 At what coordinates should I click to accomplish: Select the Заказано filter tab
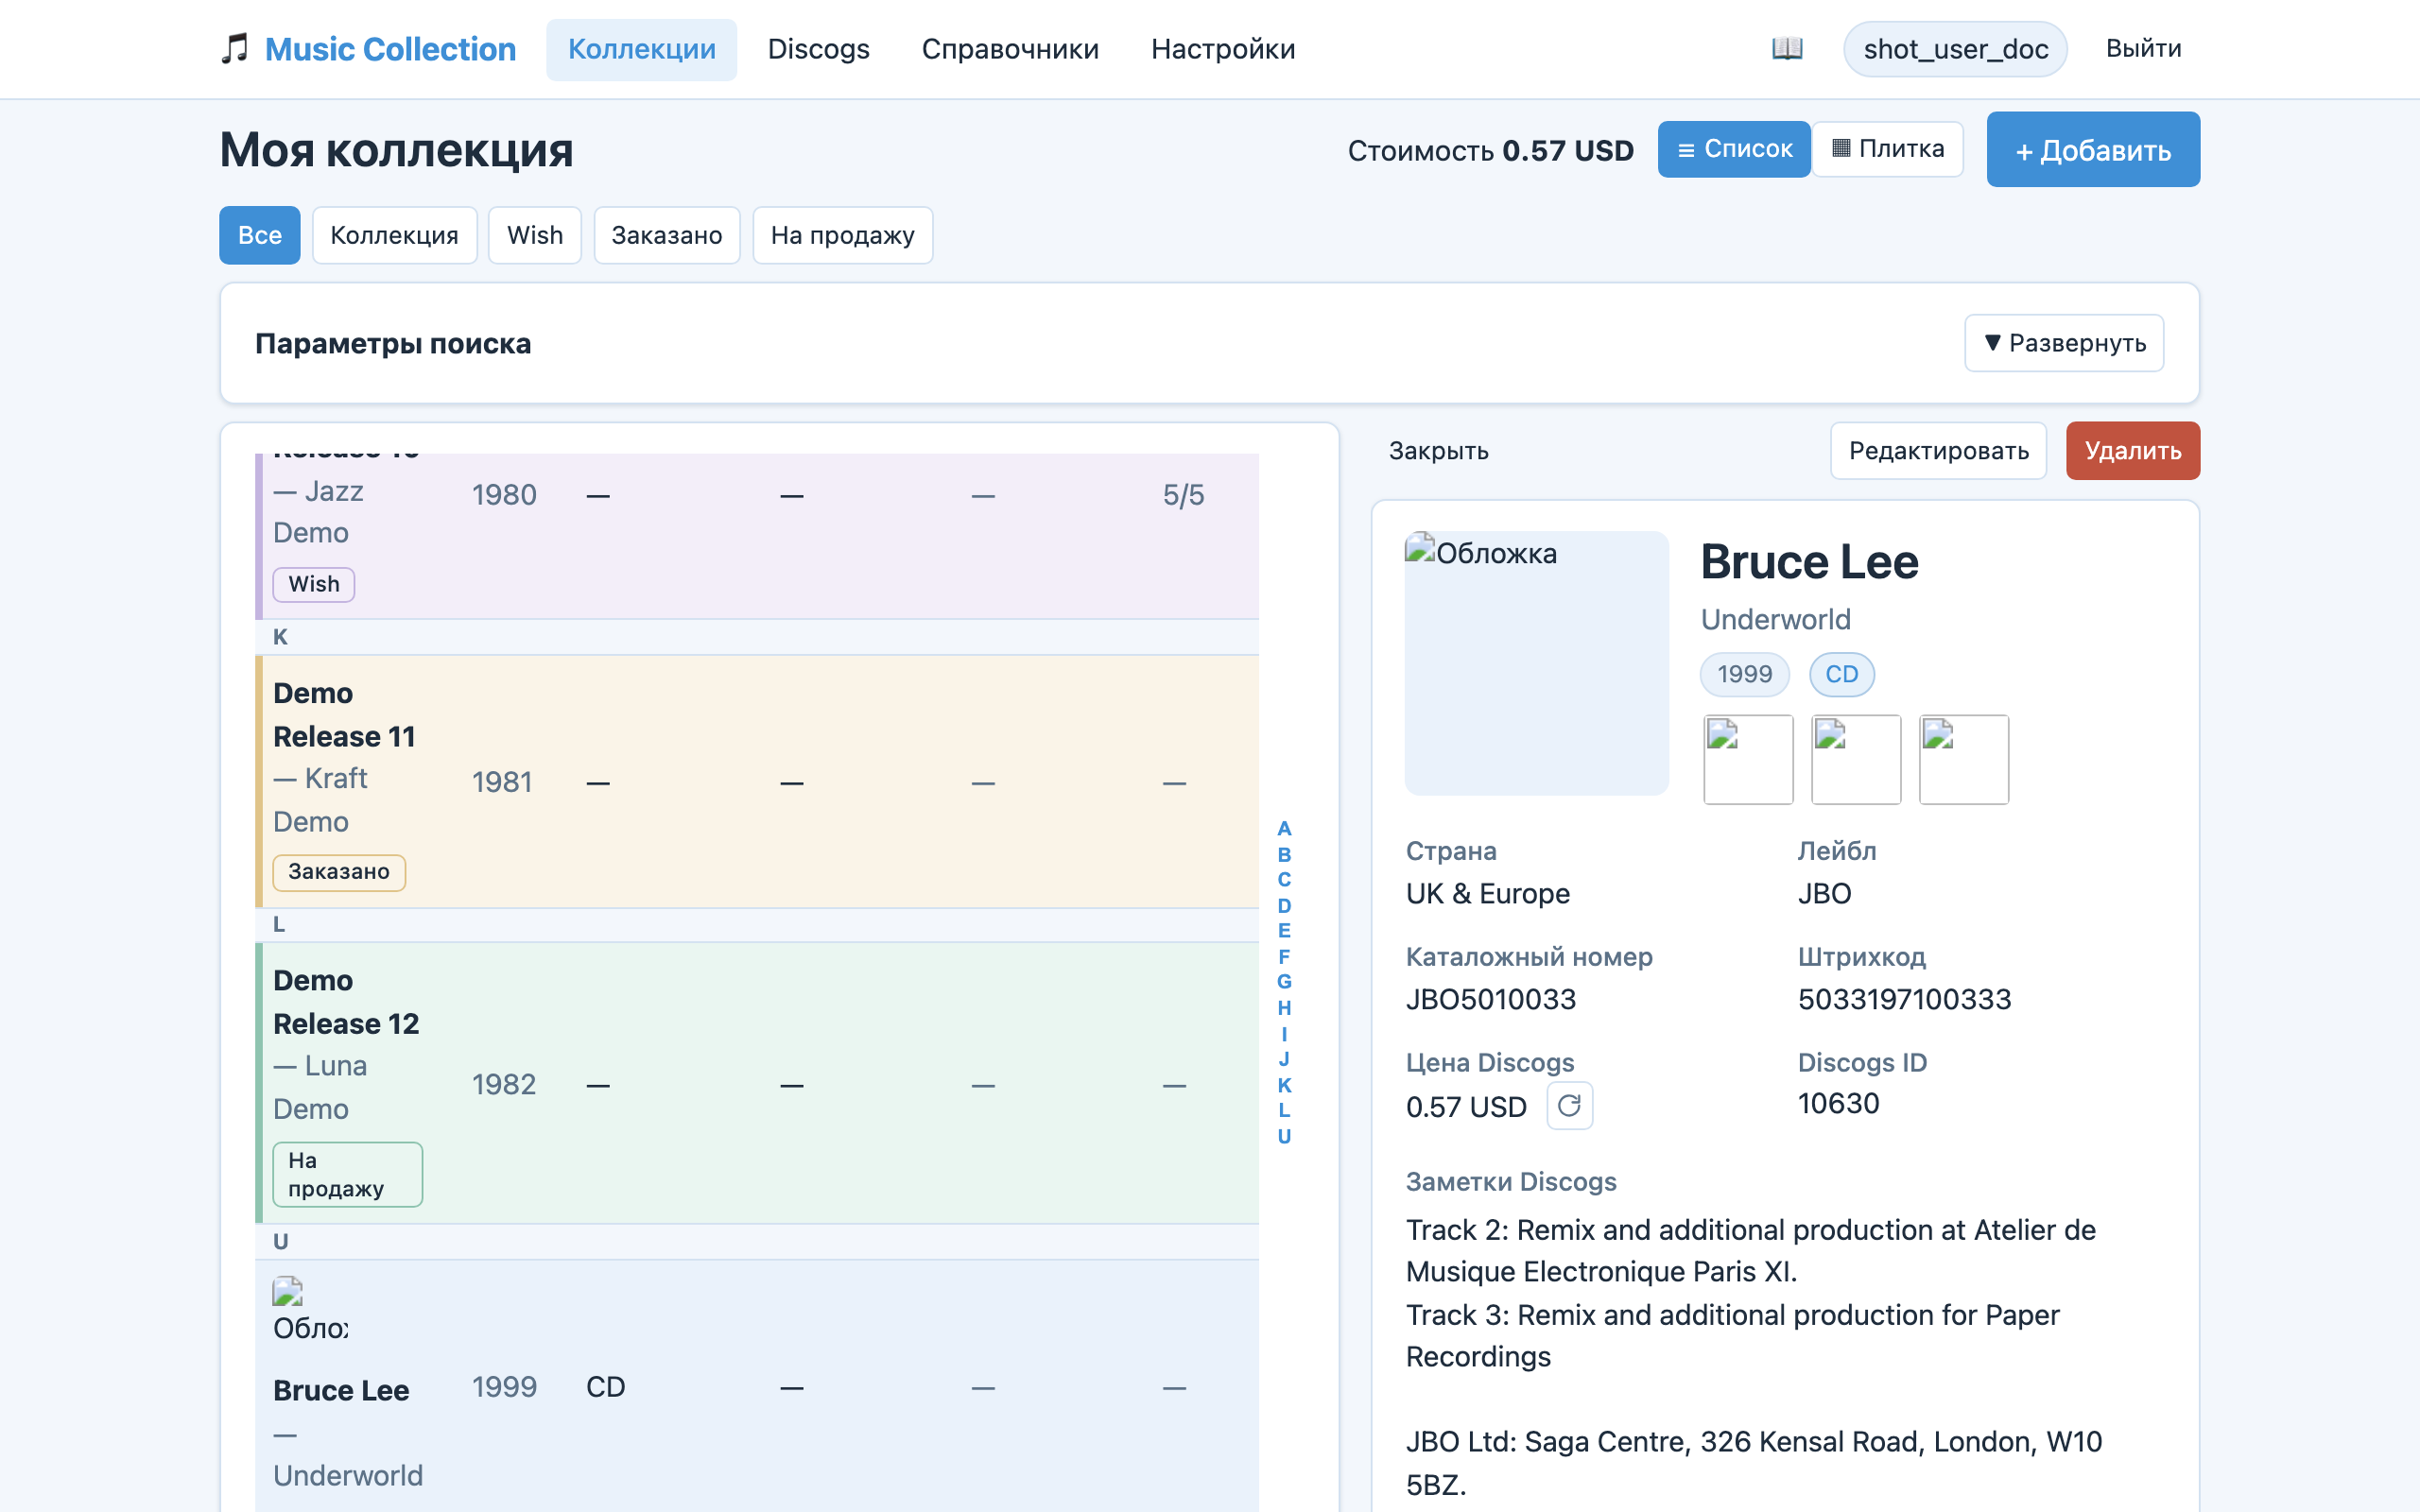(667, 235)
